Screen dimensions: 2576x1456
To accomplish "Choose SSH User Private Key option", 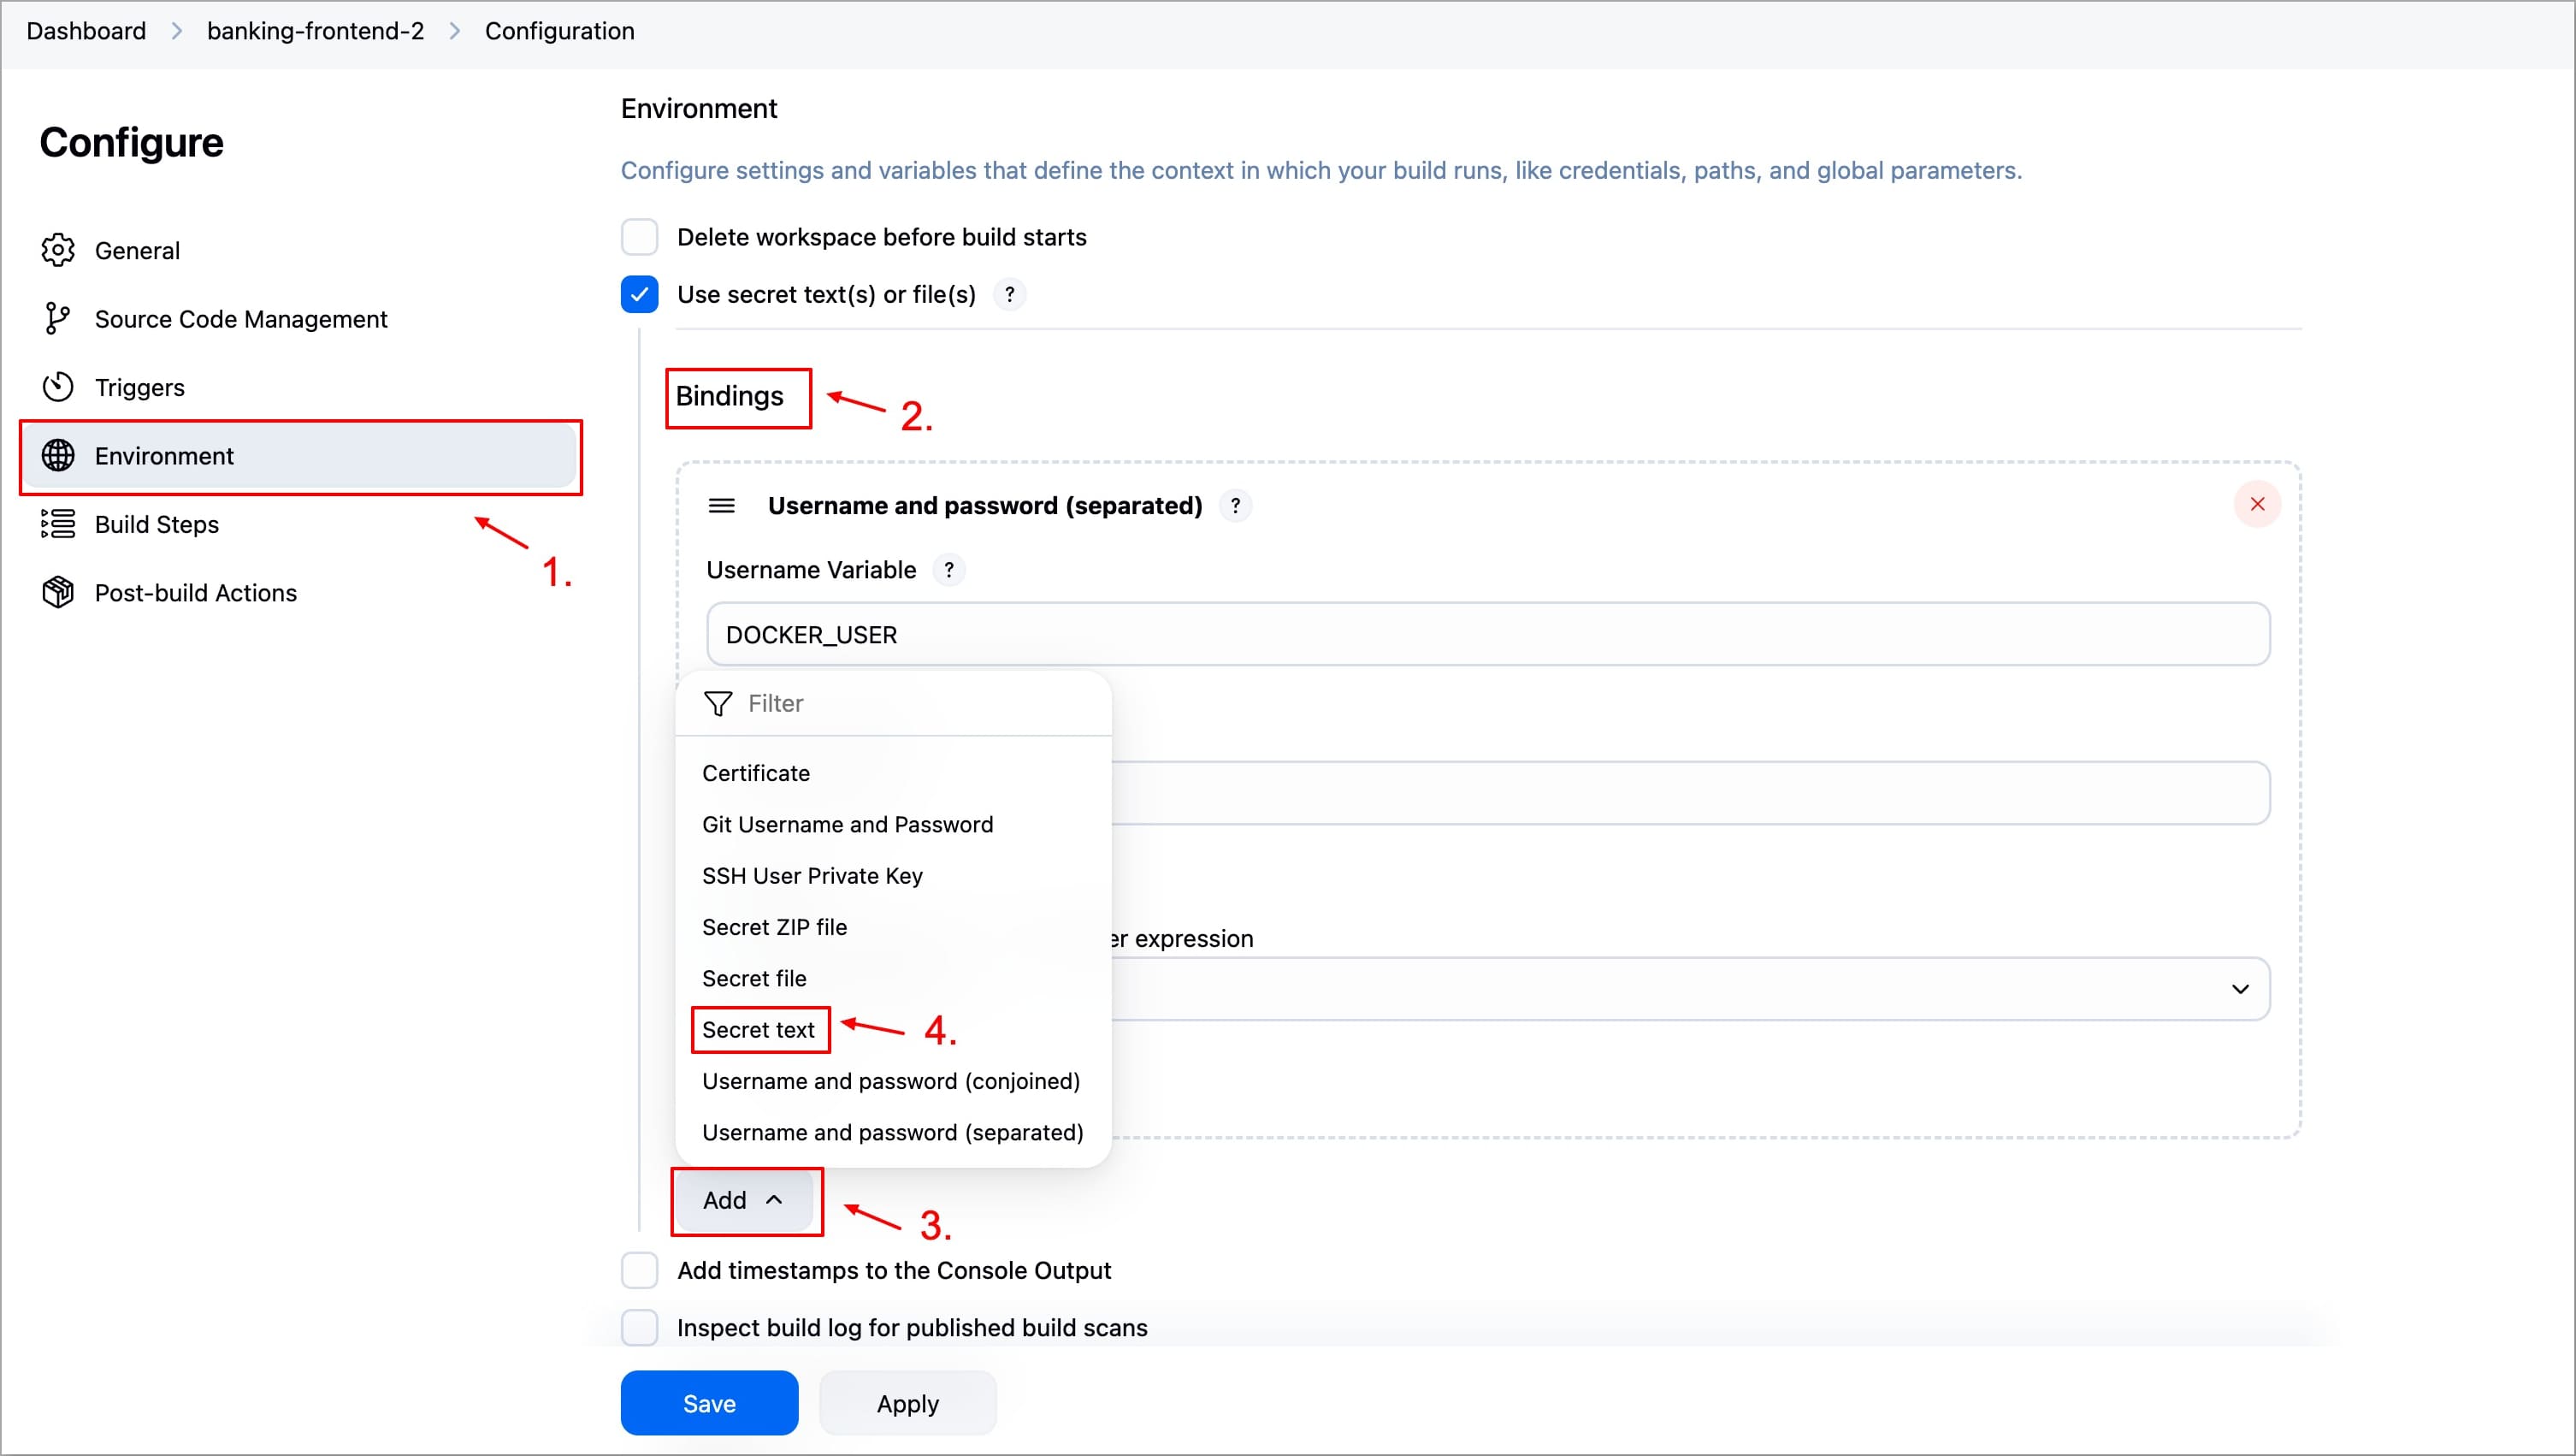I will click(812, 876).
